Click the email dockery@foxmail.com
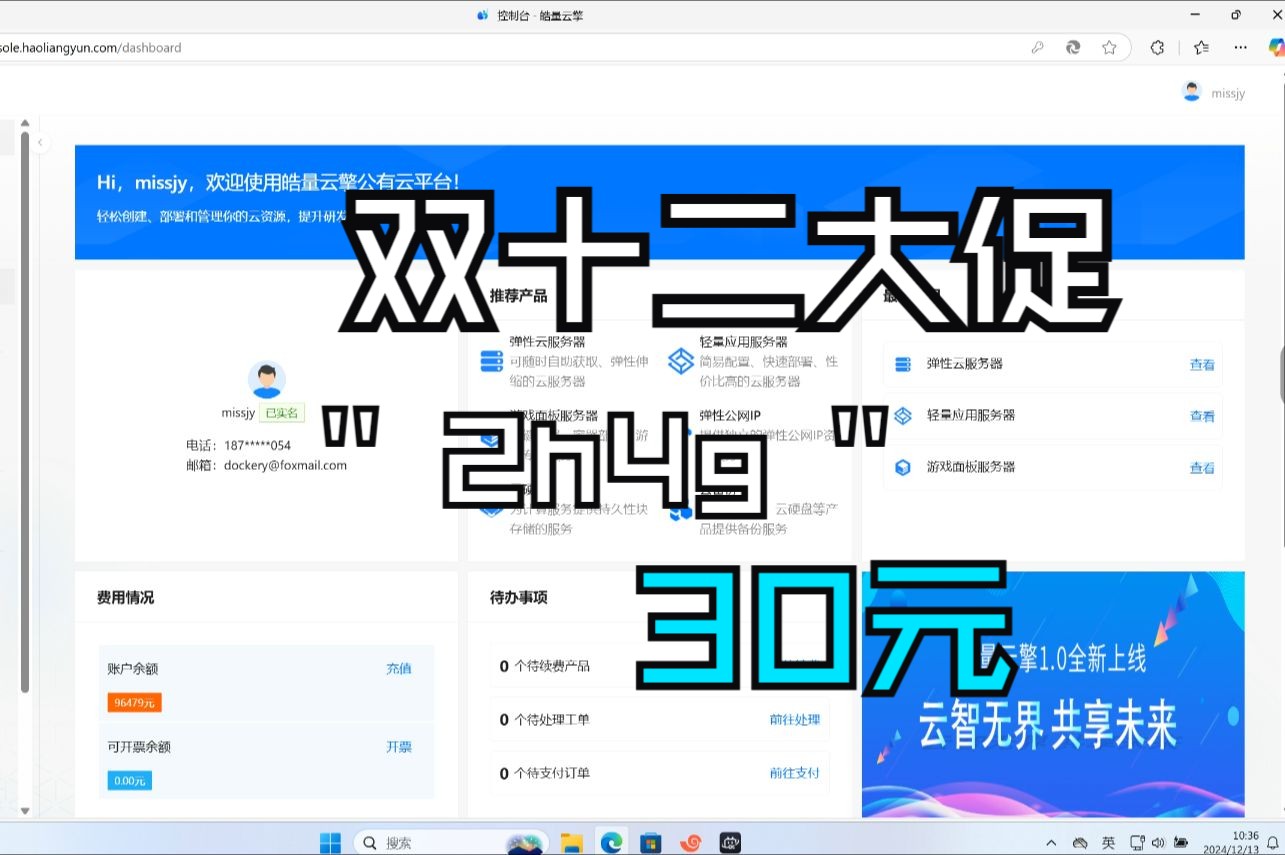Screen dimensions: 1285x855 click(x=285, y=465)
